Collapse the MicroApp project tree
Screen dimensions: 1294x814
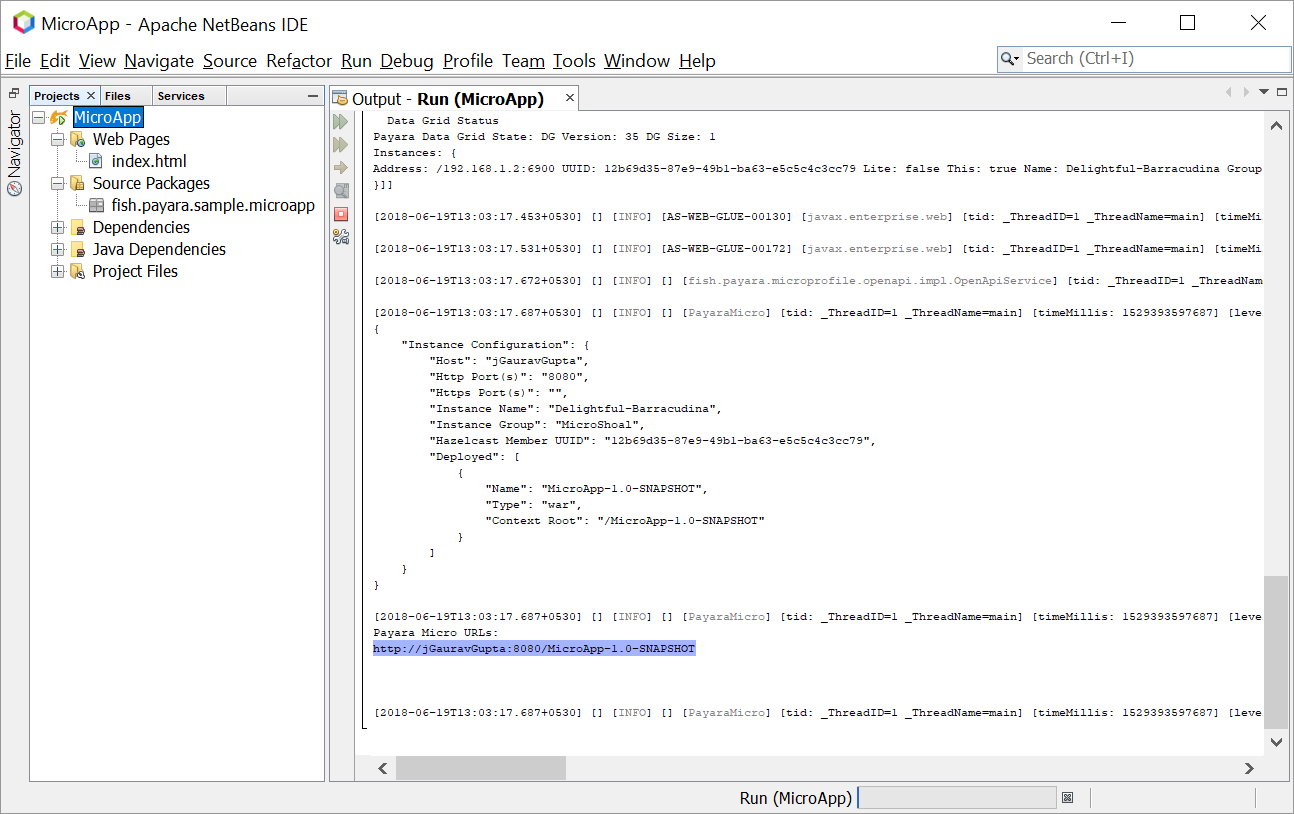[37, 116]
